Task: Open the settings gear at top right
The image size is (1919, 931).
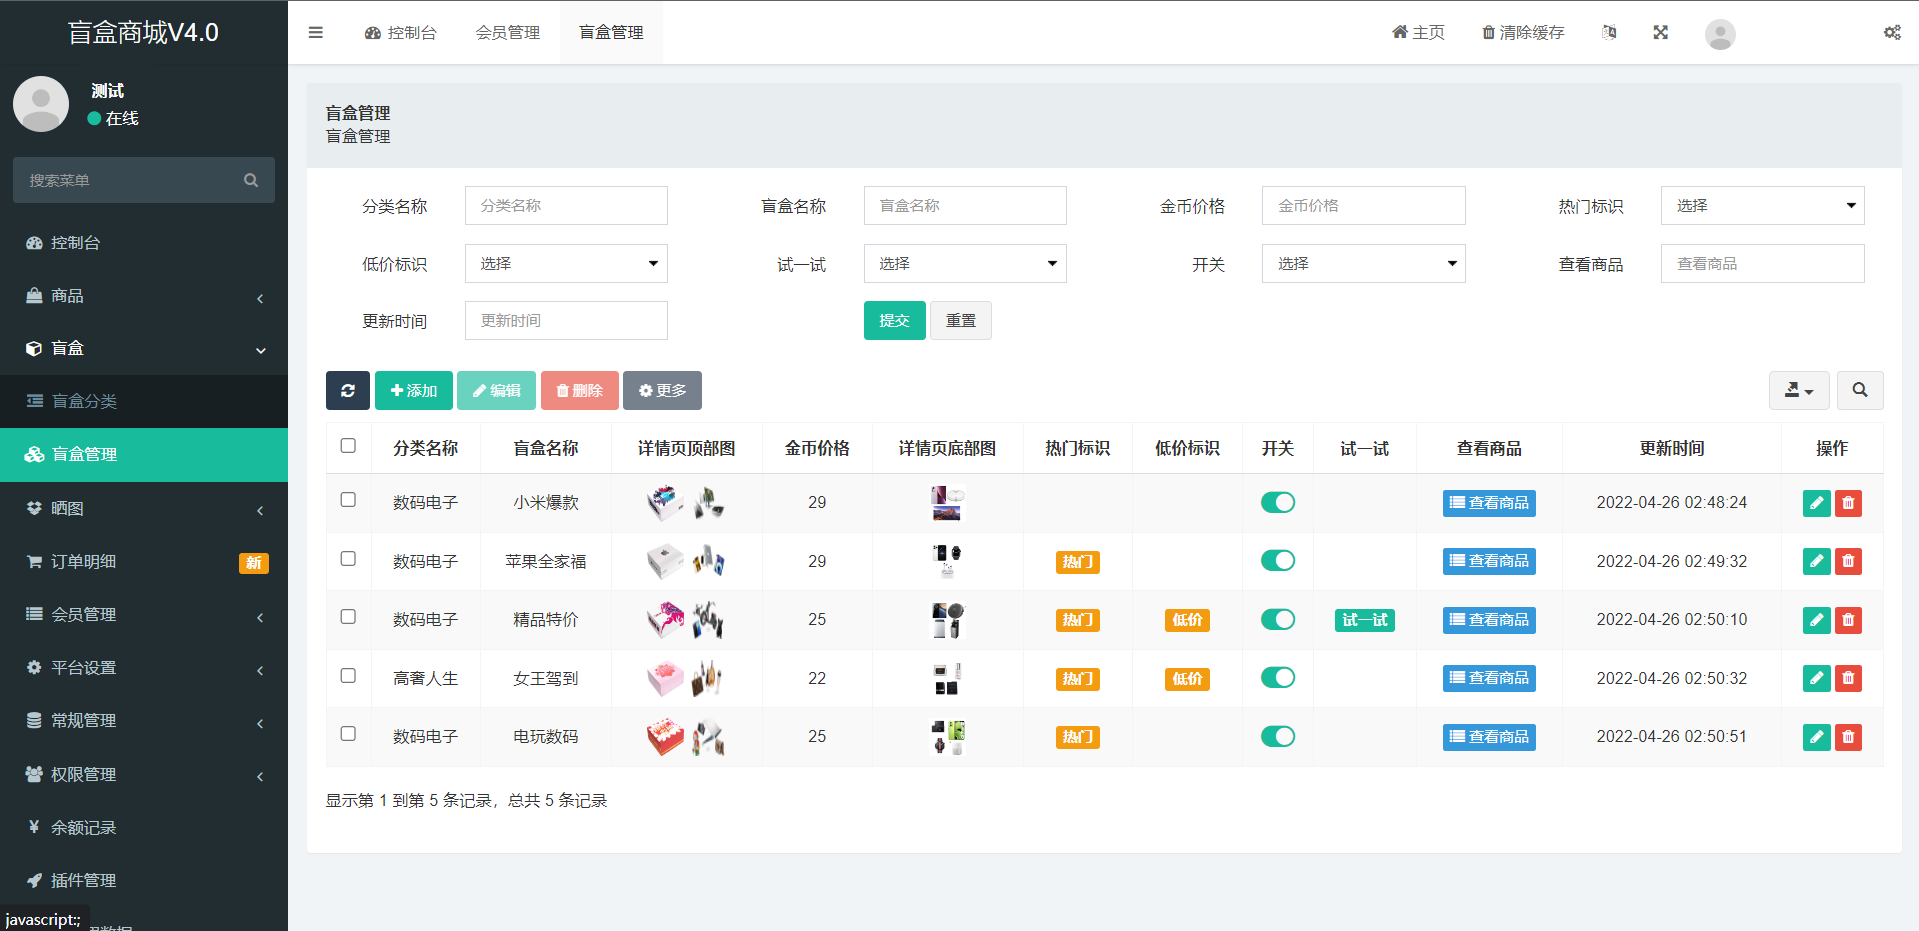Action: pyautogui.click(x=1892, y=32)
